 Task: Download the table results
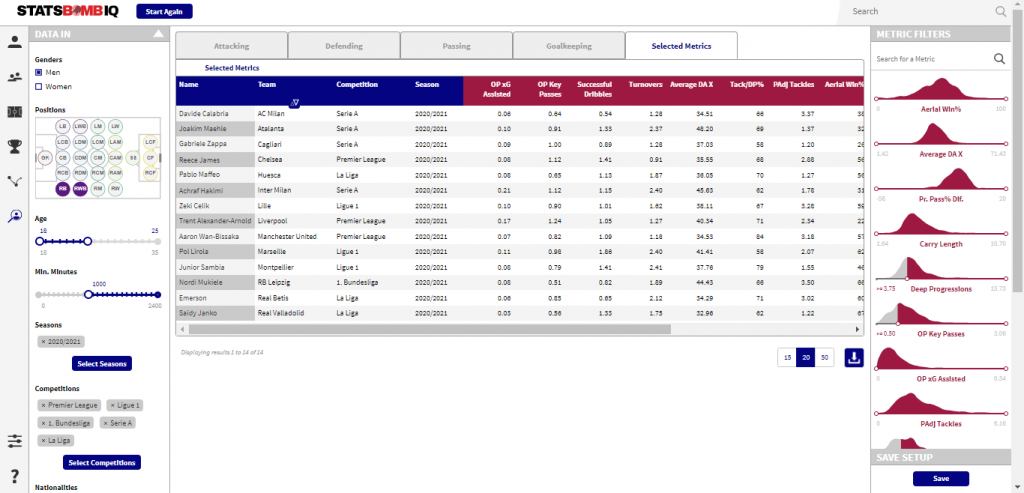click(x=854, y=357)
